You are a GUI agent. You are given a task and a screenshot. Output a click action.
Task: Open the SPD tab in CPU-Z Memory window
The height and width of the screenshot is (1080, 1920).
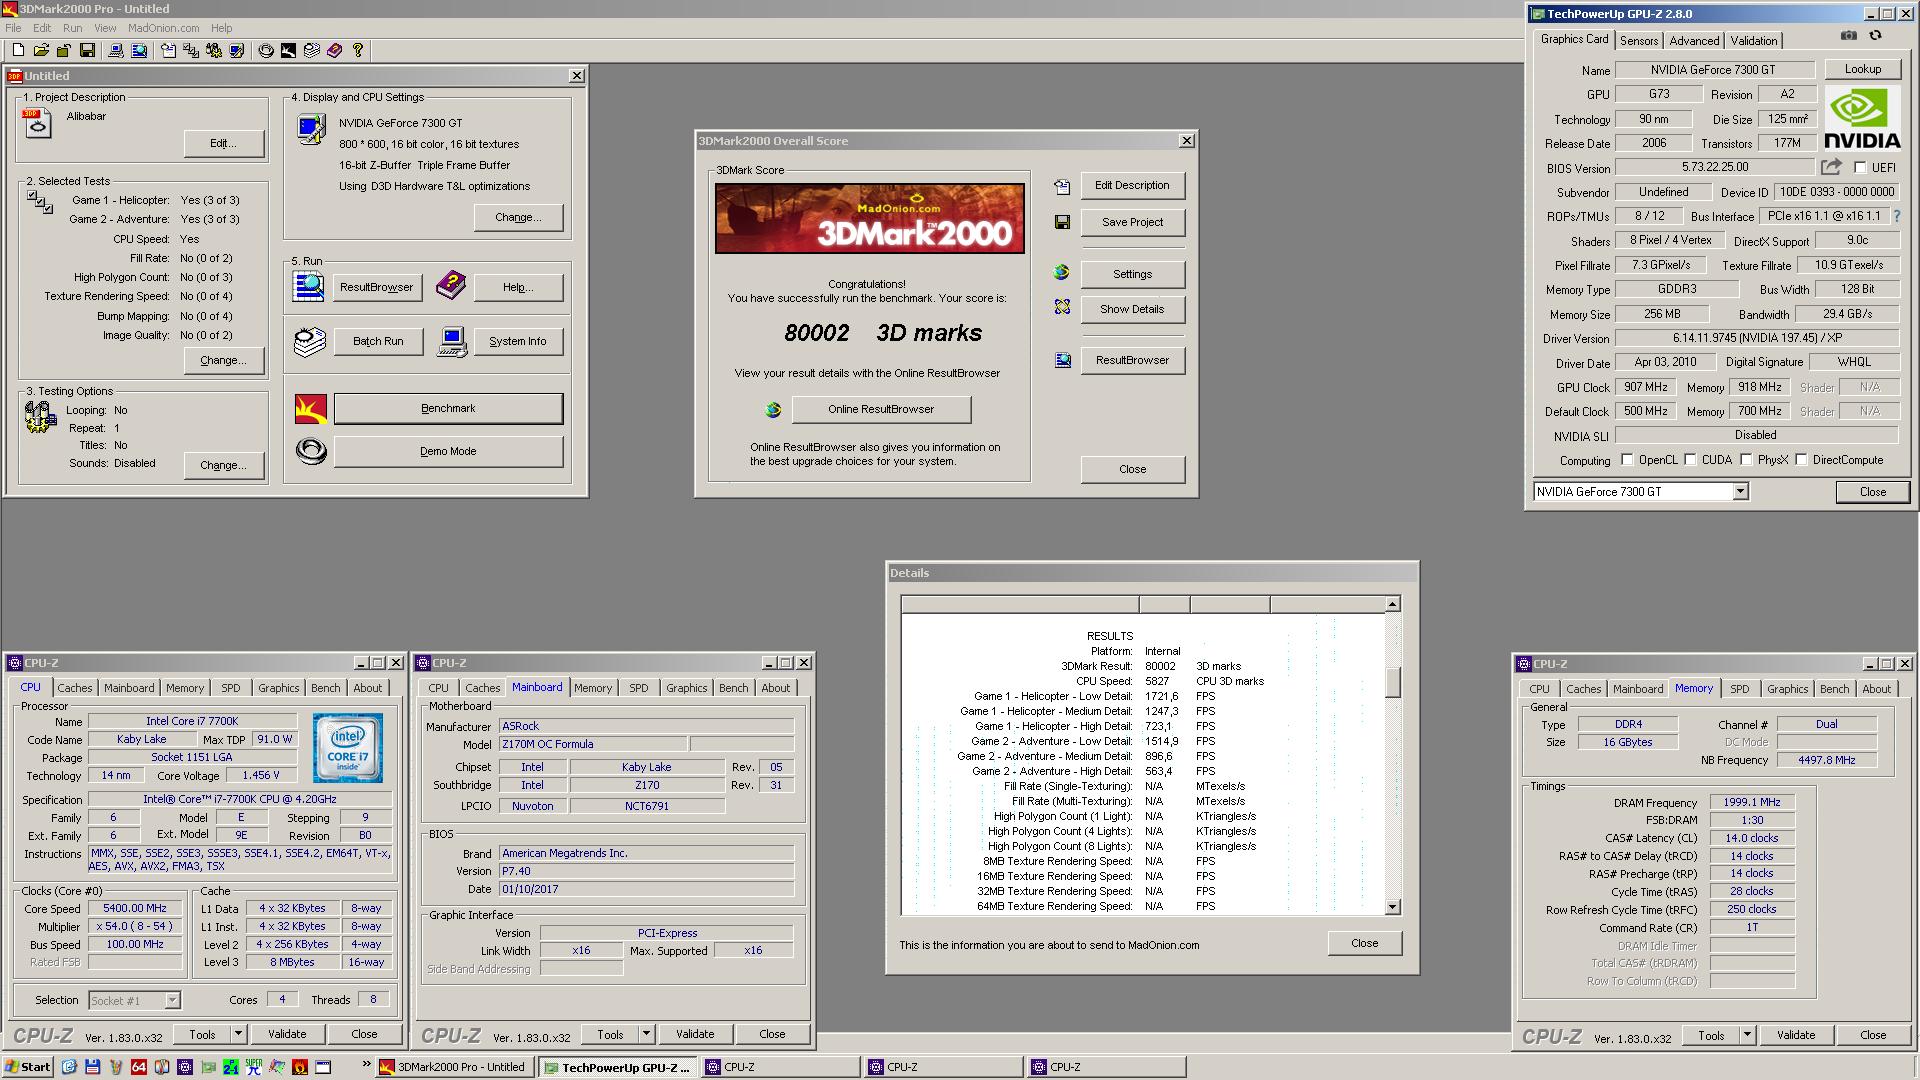1739,689
